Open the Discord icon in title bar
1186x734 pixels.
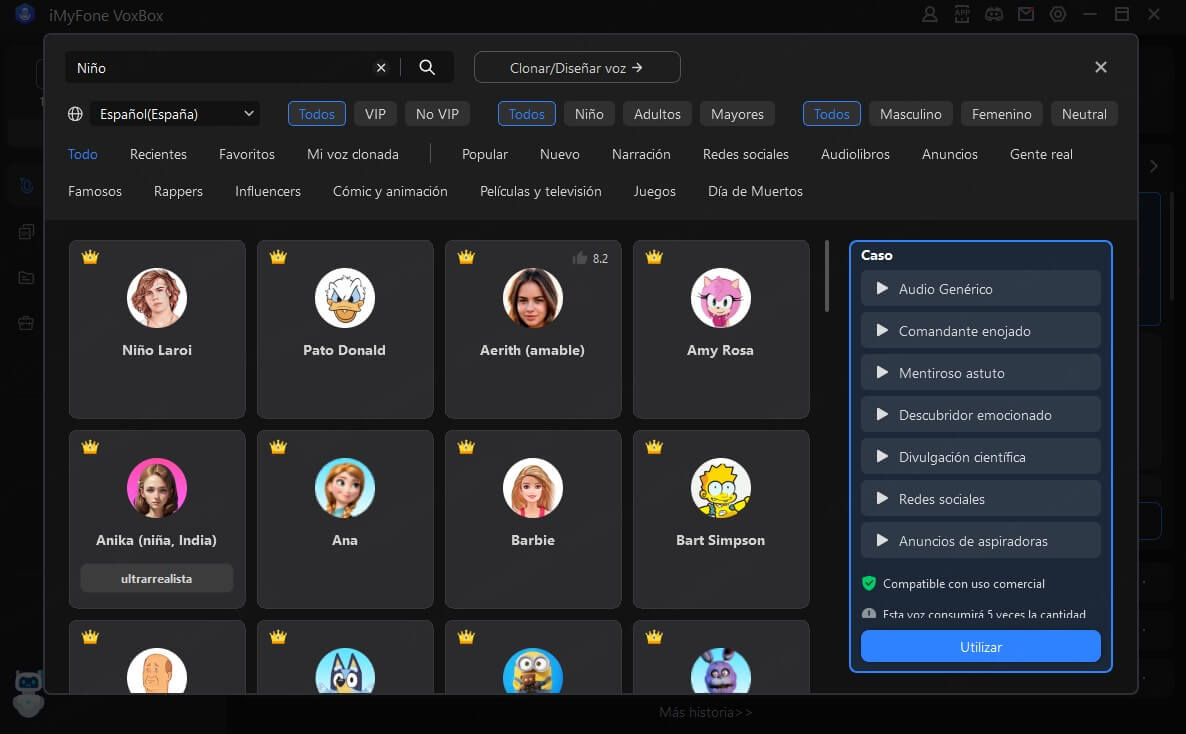[993, 14]
